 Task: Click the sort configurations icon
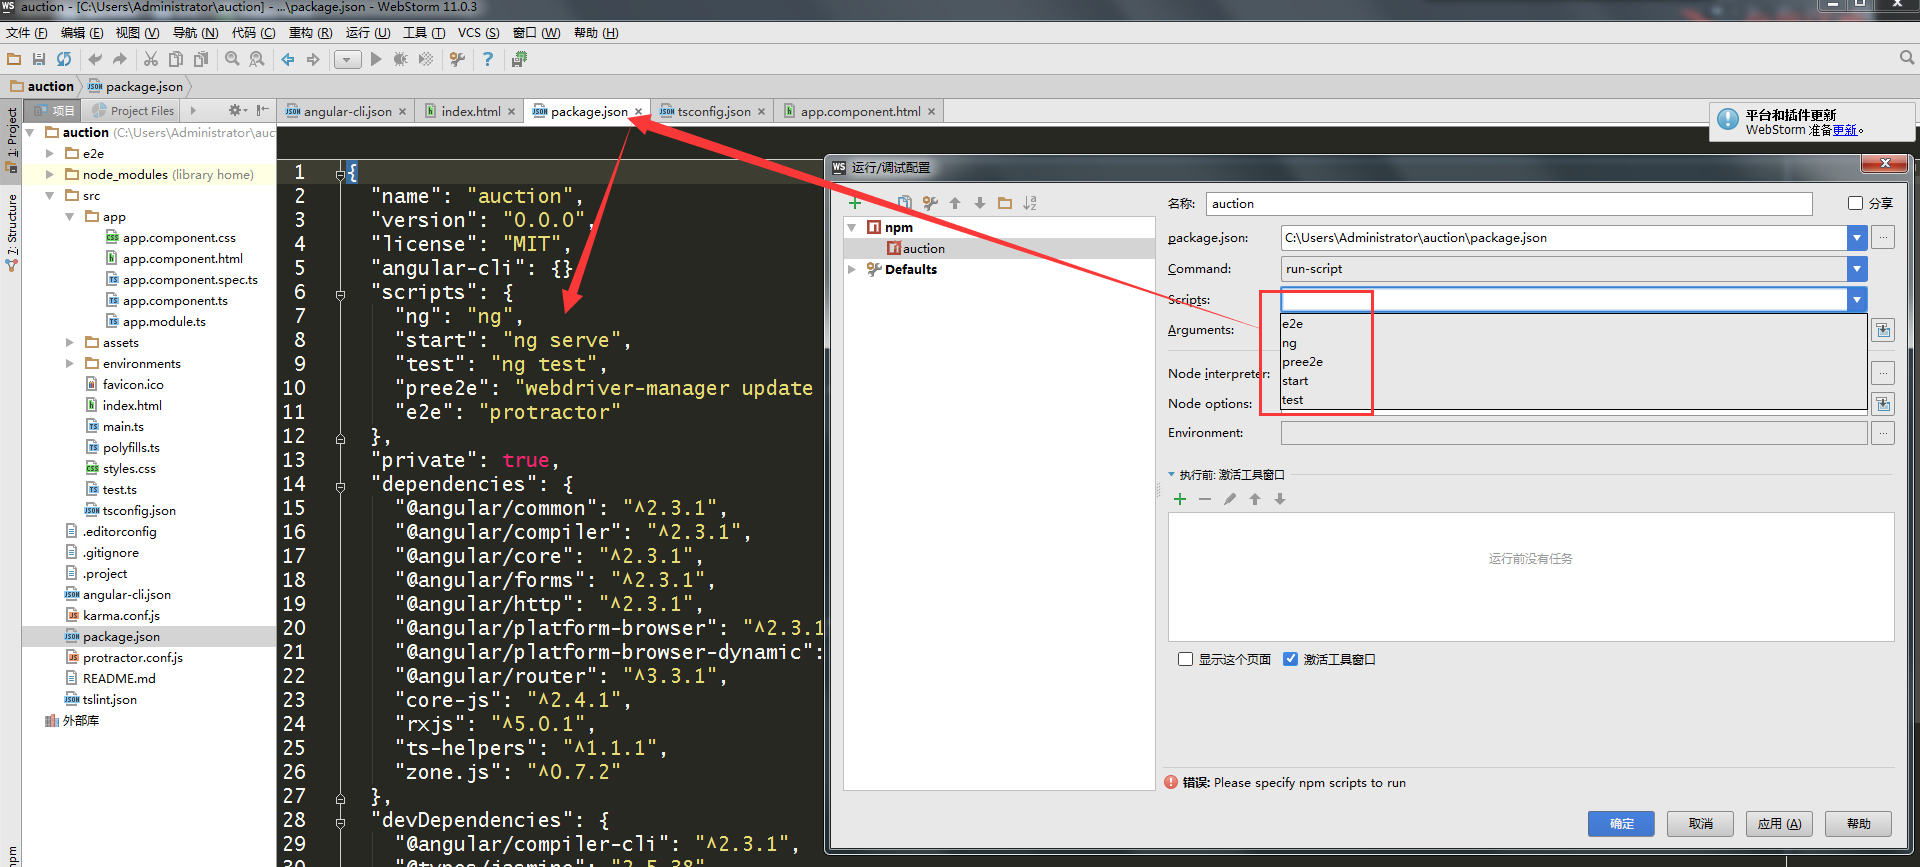click(x=1030, y=203)
